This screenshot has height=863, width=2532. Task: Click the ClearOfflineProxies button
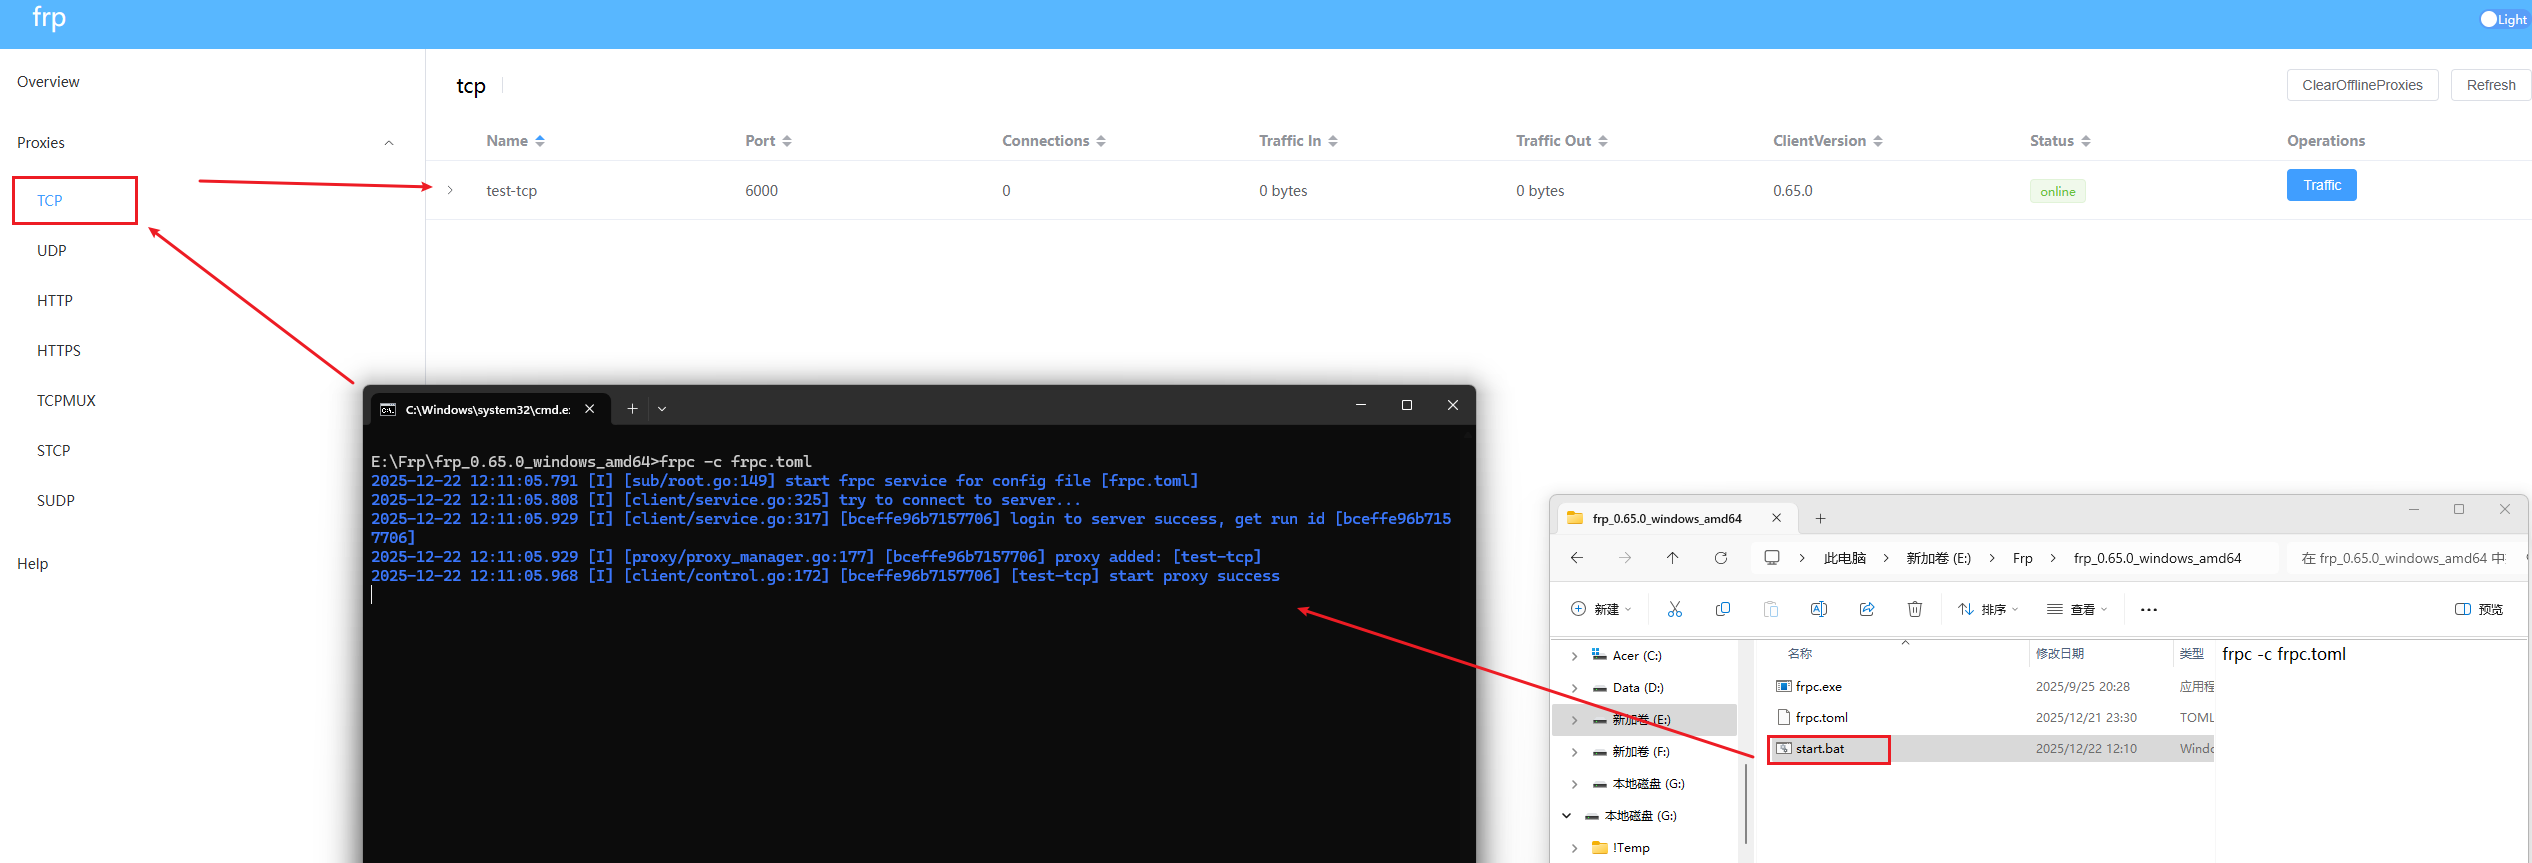[x=2361, y=85]
